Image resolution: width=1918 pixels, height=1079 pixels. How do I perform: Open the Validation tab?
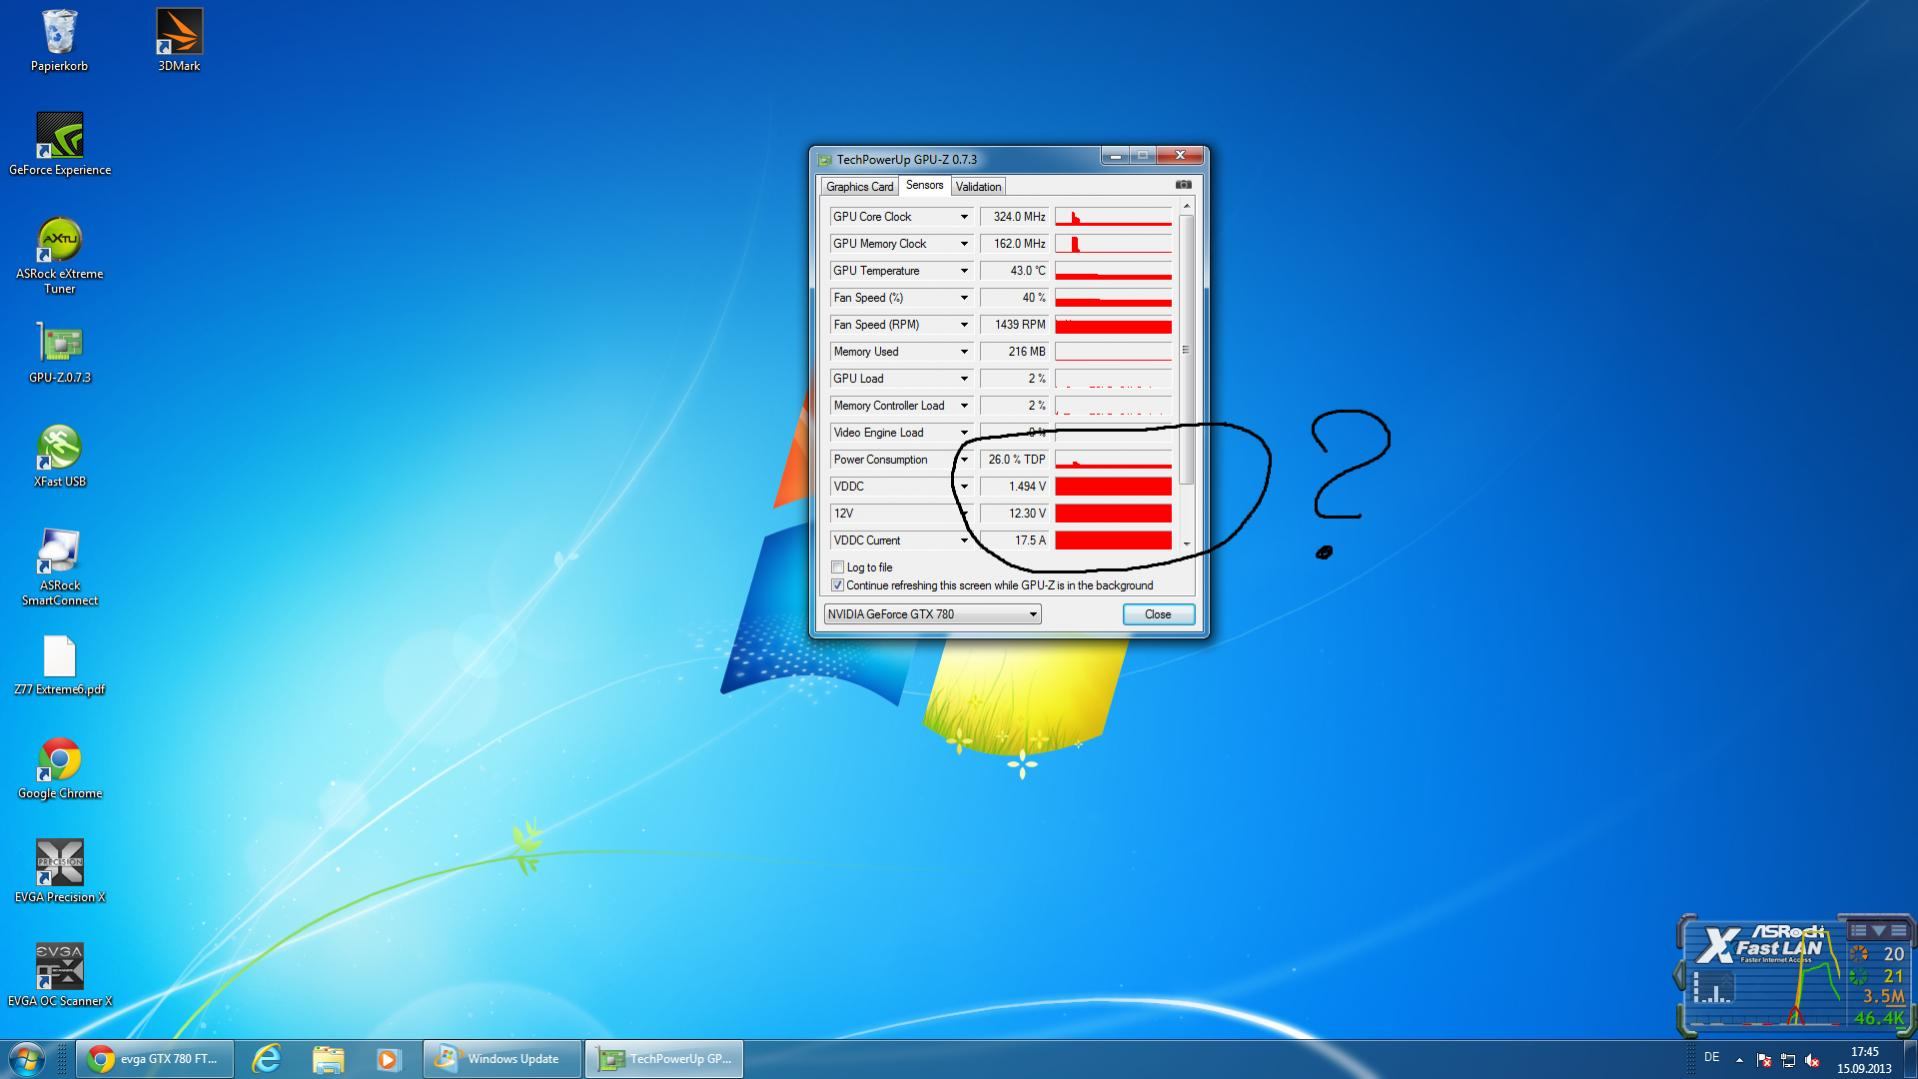pos(978,186)
